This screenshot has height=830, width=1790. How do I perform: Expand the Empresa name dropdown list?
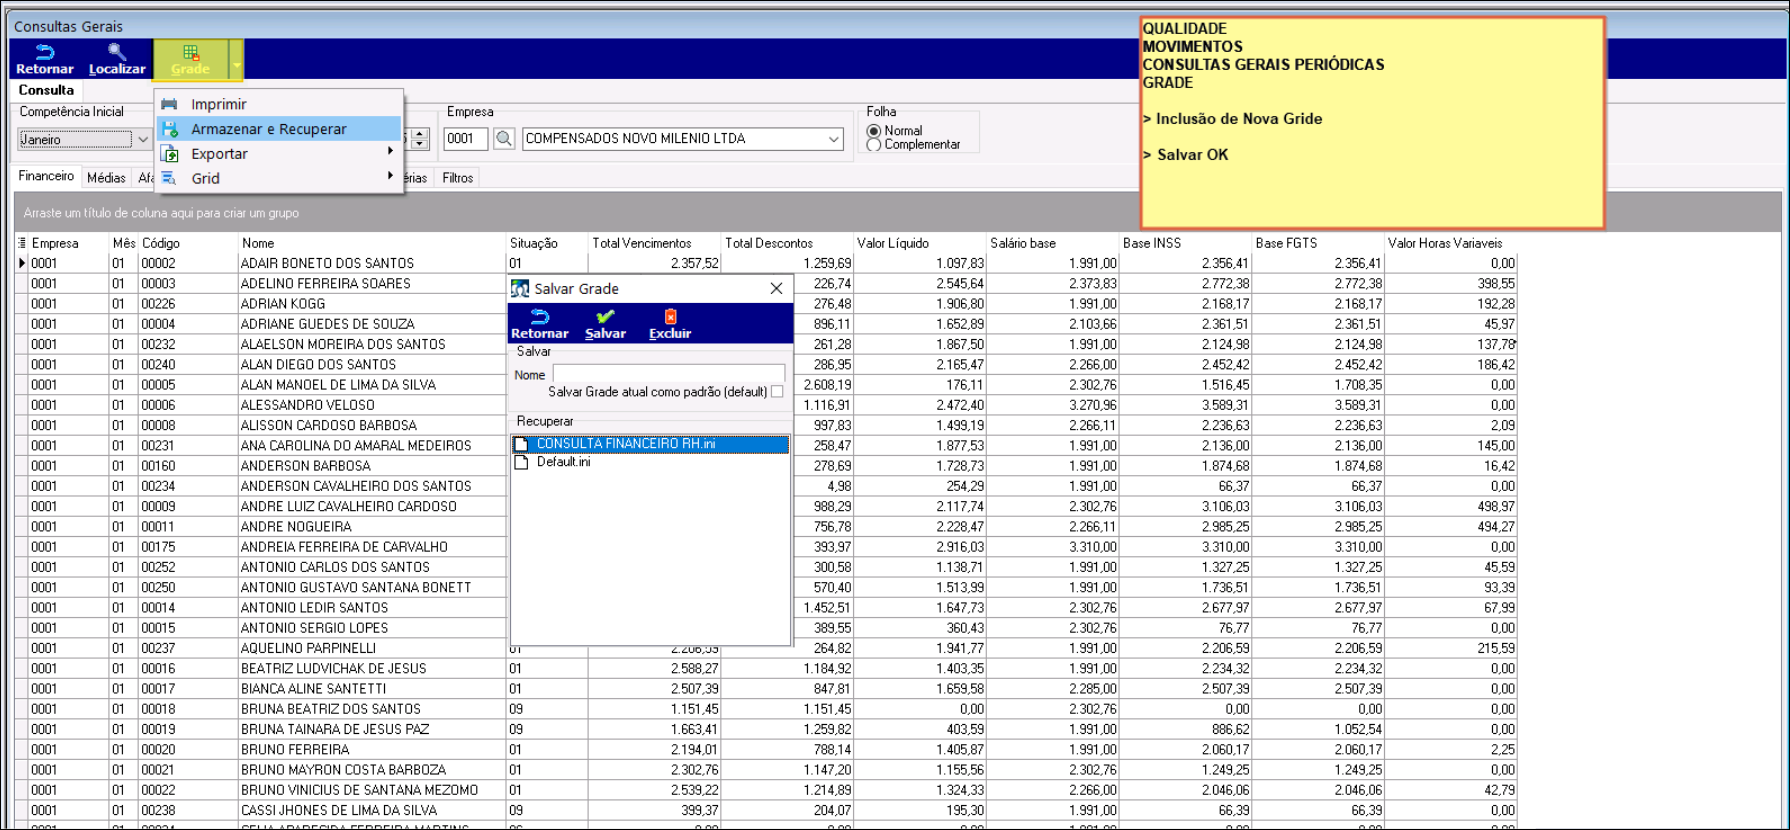pyautogui.click(x=834, y=139)
